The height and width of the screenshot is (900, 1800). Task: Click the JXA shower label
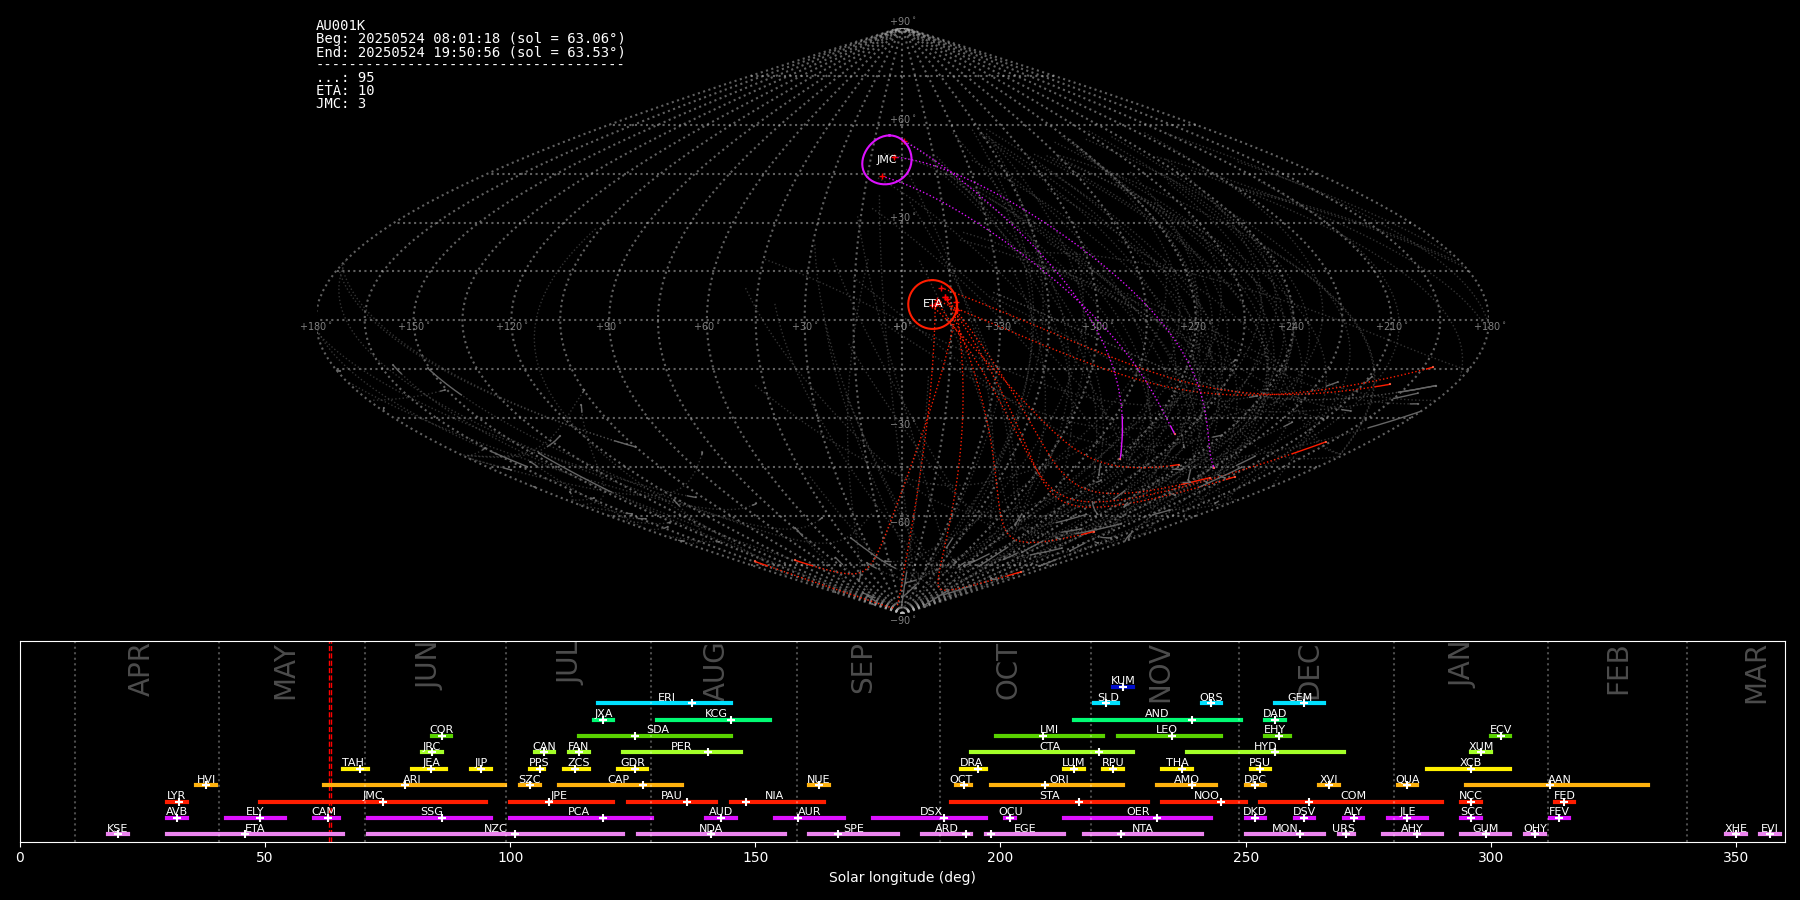pyautogui.click(x=603, y=714)
